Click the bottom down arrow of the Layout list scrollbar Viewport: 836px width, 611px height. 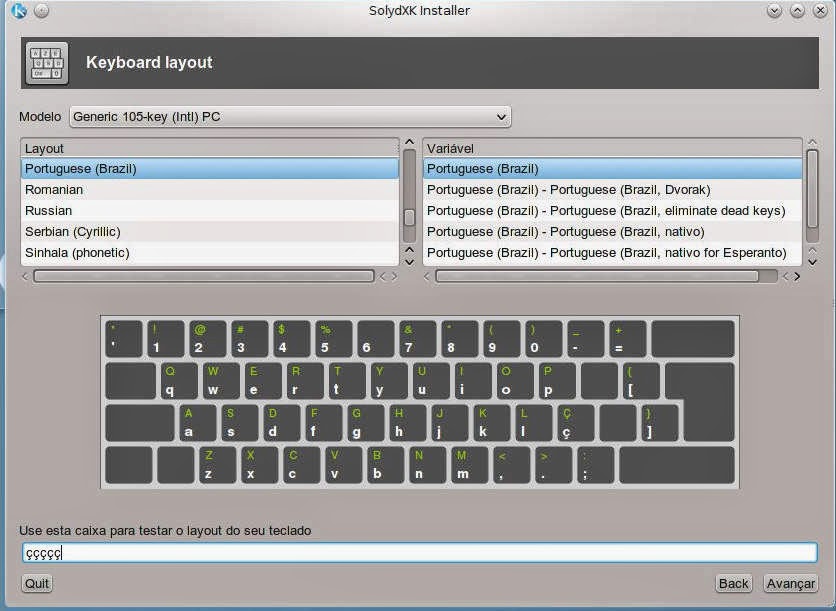409,262
